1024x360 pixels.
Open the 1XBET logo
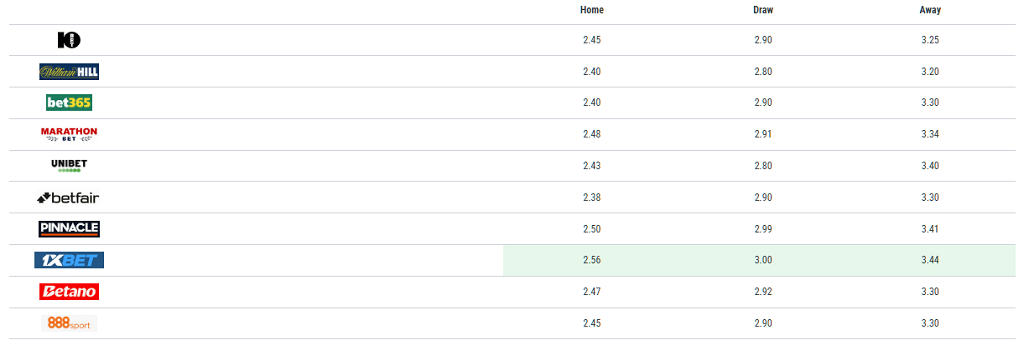tap(69, 260)
